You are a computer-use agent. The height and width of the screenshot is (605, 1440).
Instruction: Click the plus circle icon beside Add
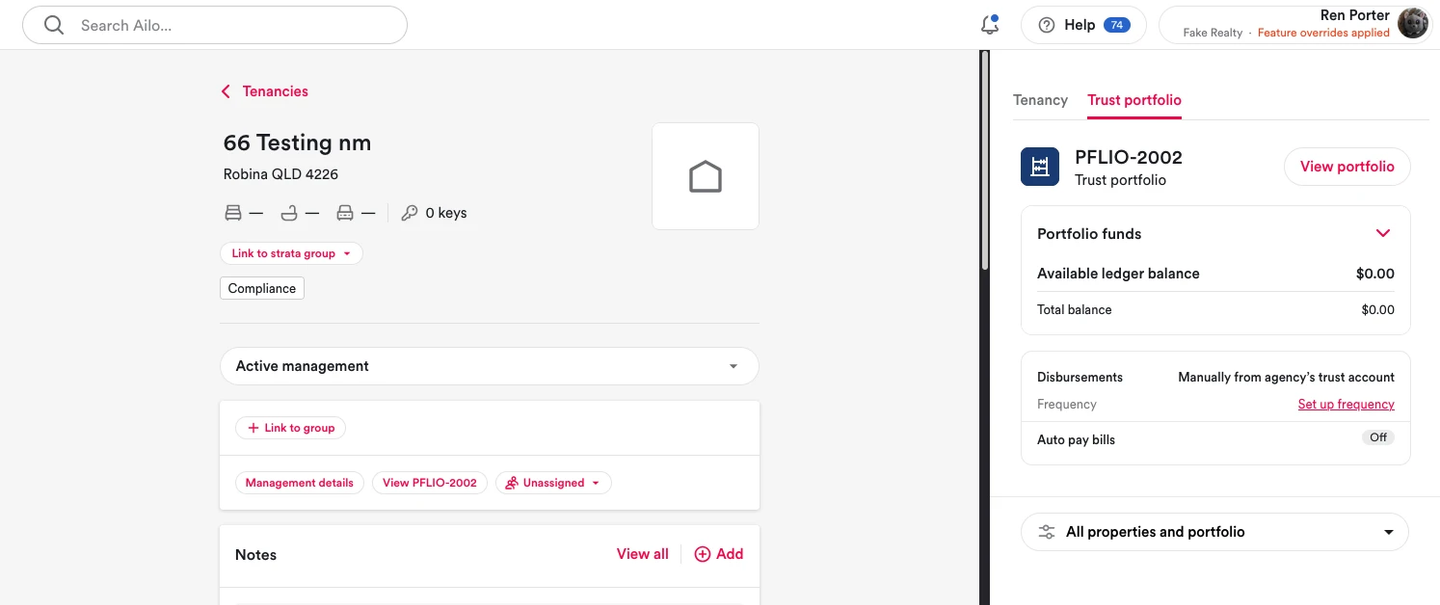(702, 554)
